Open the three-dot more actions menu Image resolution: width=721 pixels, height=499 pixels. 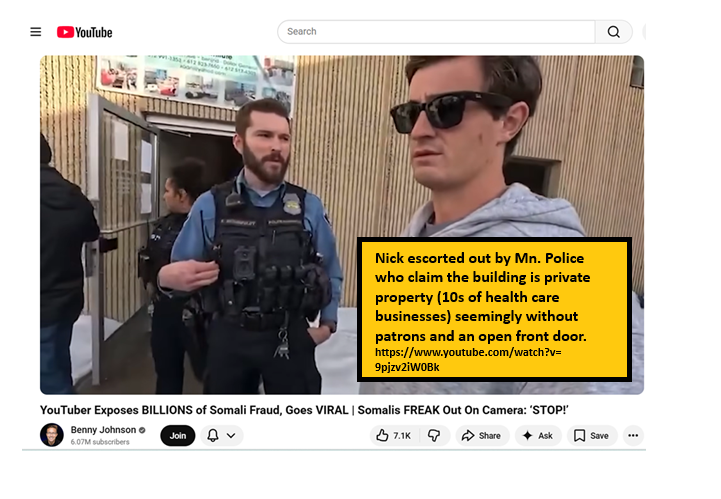point(633,436)
